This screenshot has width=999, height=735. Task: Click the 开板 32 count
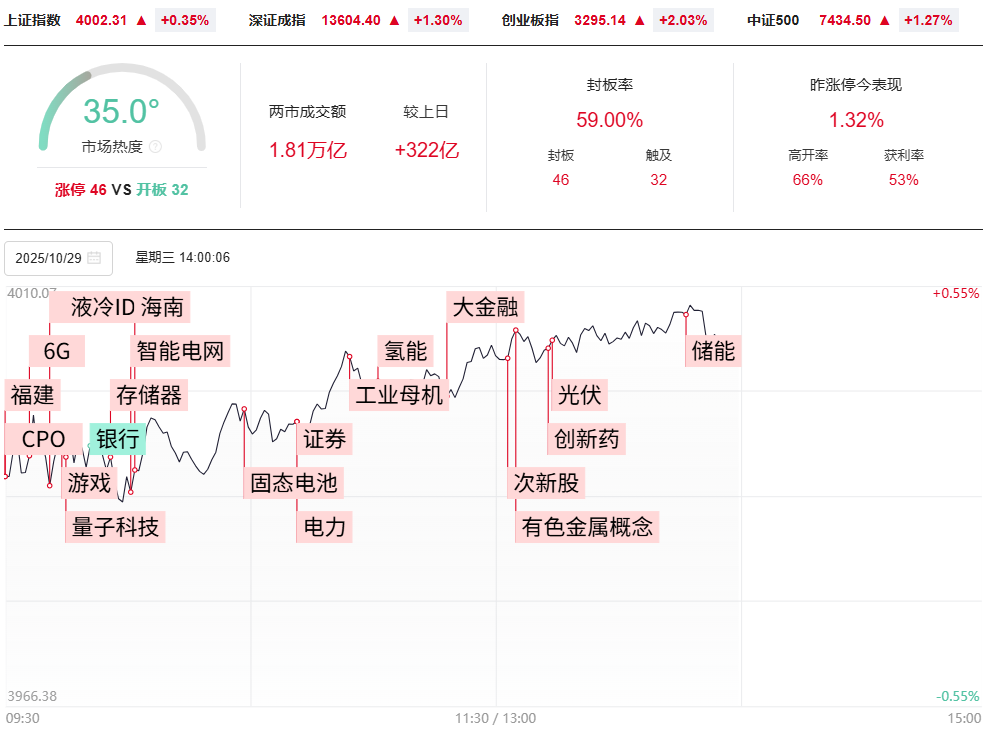162,189
